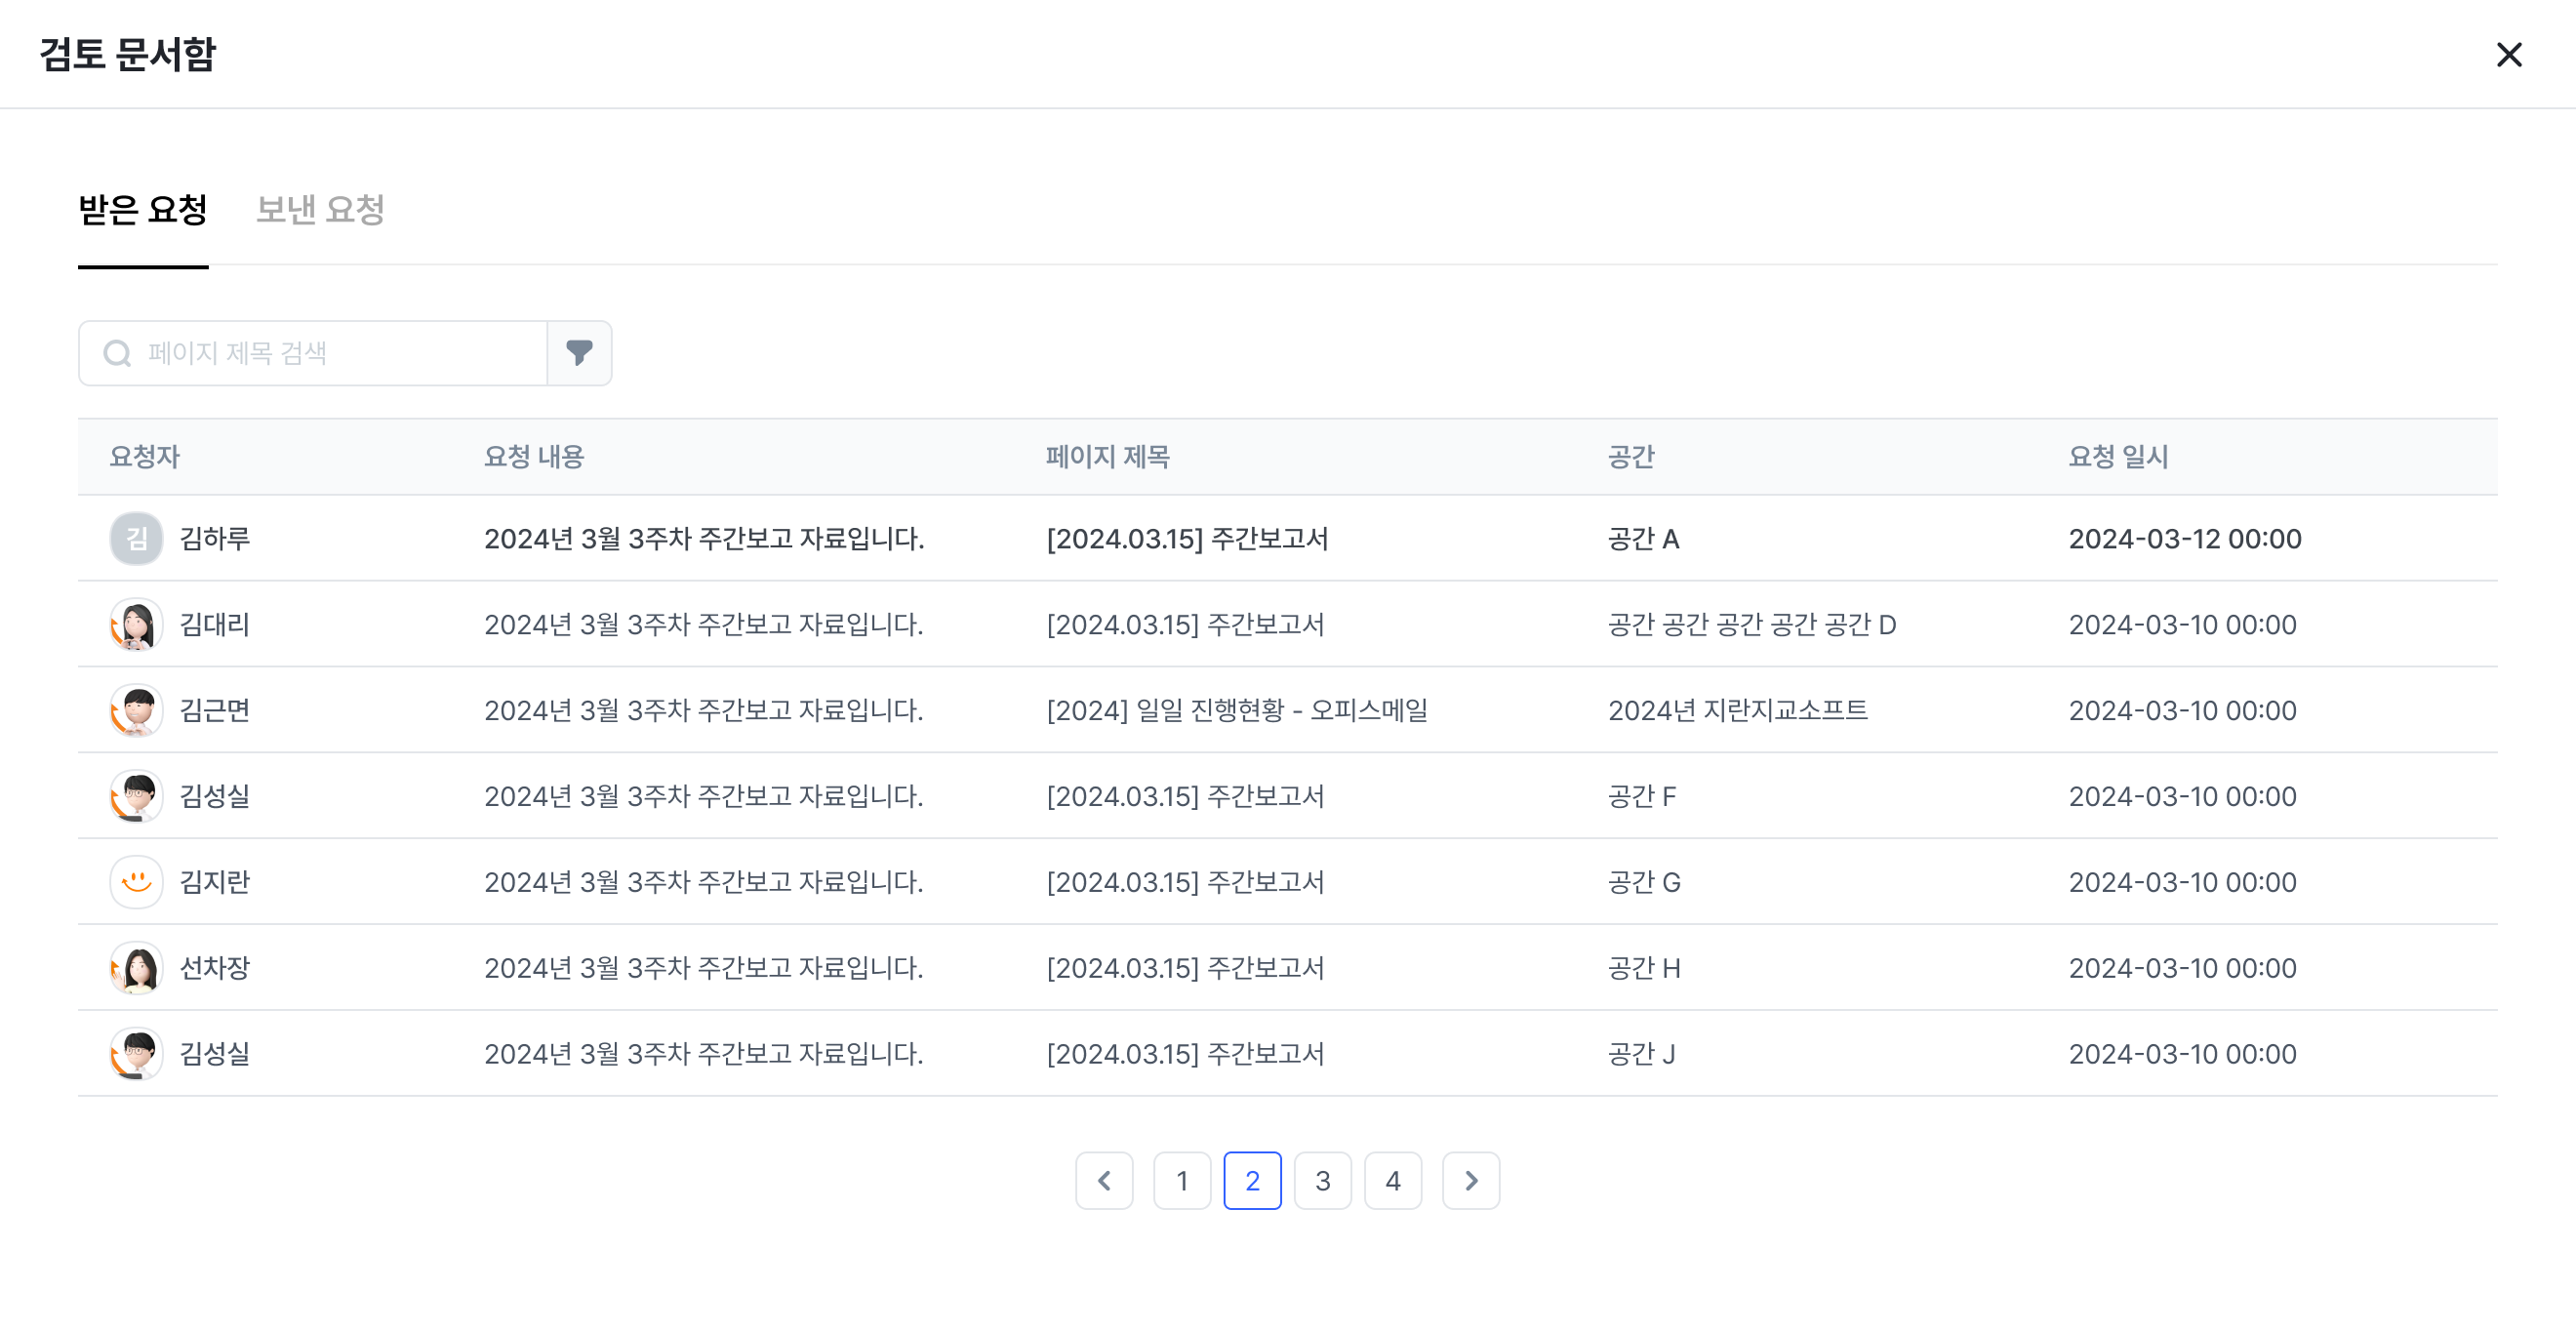This screenshot has height=1331, width=2576.
Task: Switch to 보낸 요청 tab
Action: pyautogui.click(x=320, y=210)
